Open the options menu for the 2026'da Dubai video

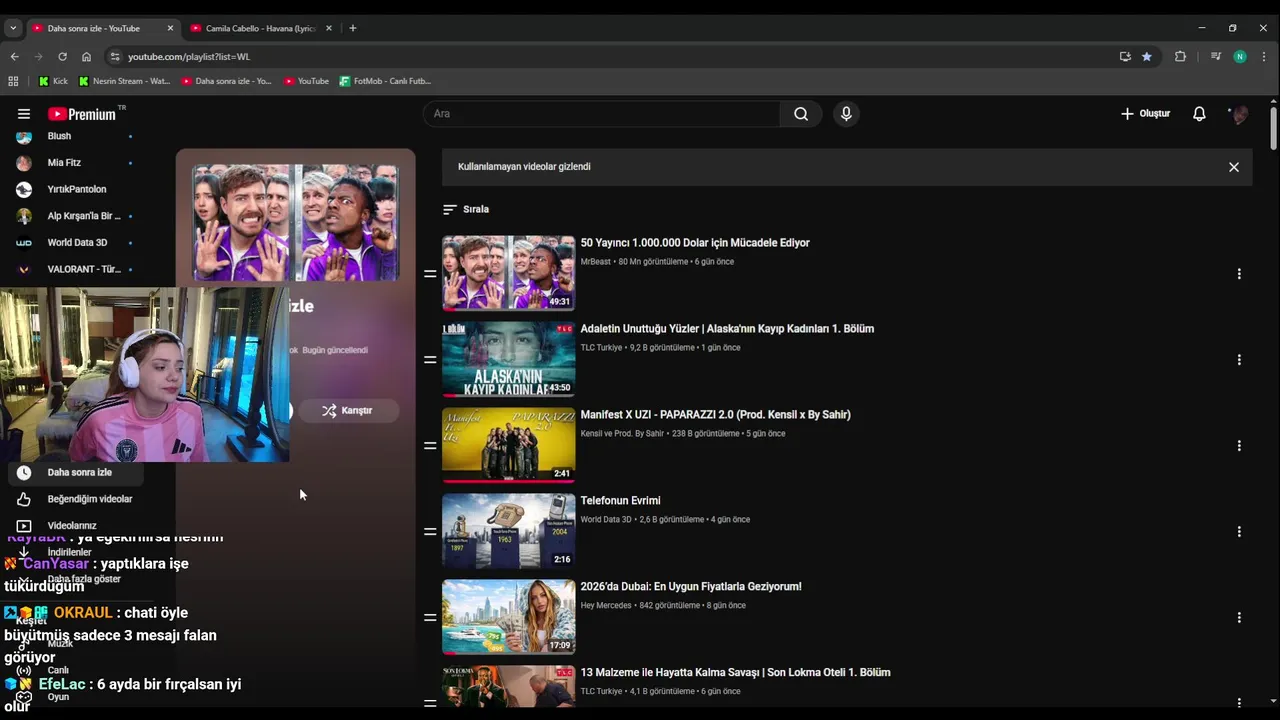coord(1239,618)
